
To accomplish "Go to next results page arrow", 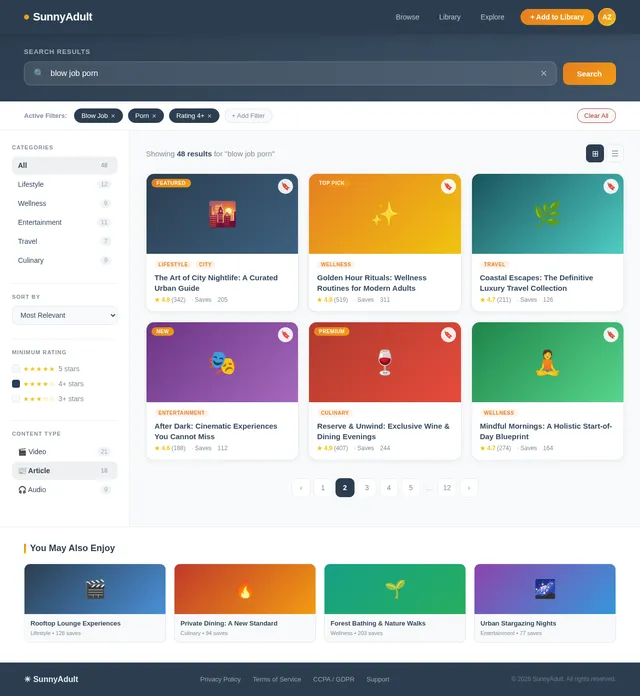I will tap(469, 488).
